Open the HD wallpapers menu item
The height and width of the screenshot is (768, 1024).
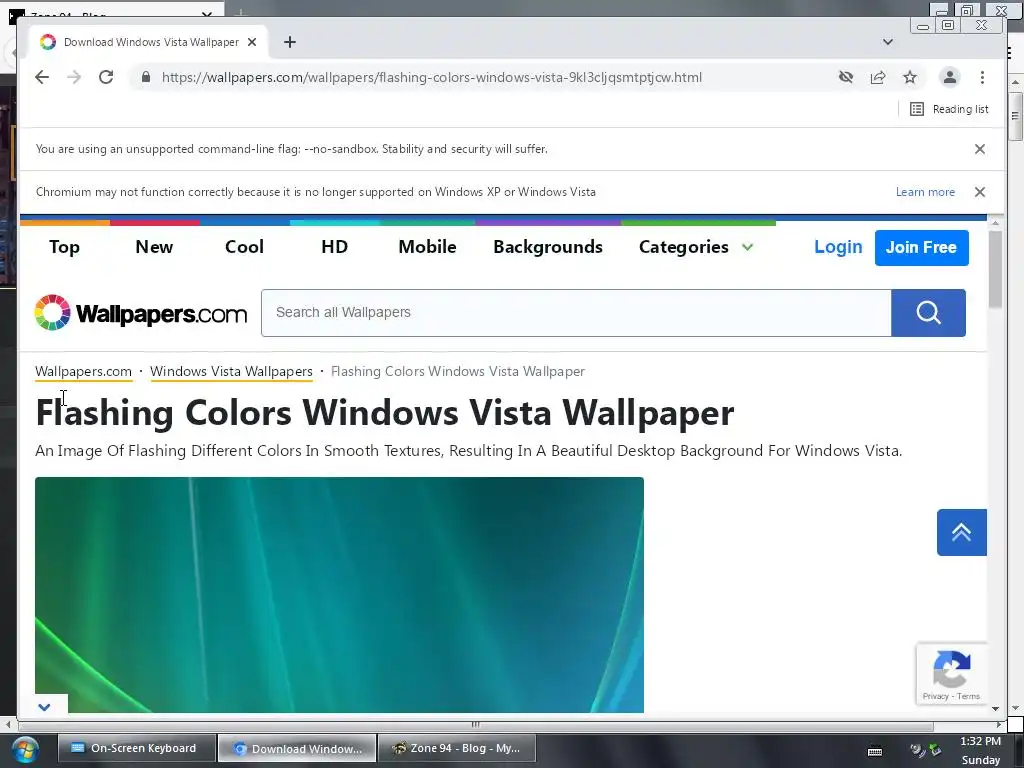point(334,247)
